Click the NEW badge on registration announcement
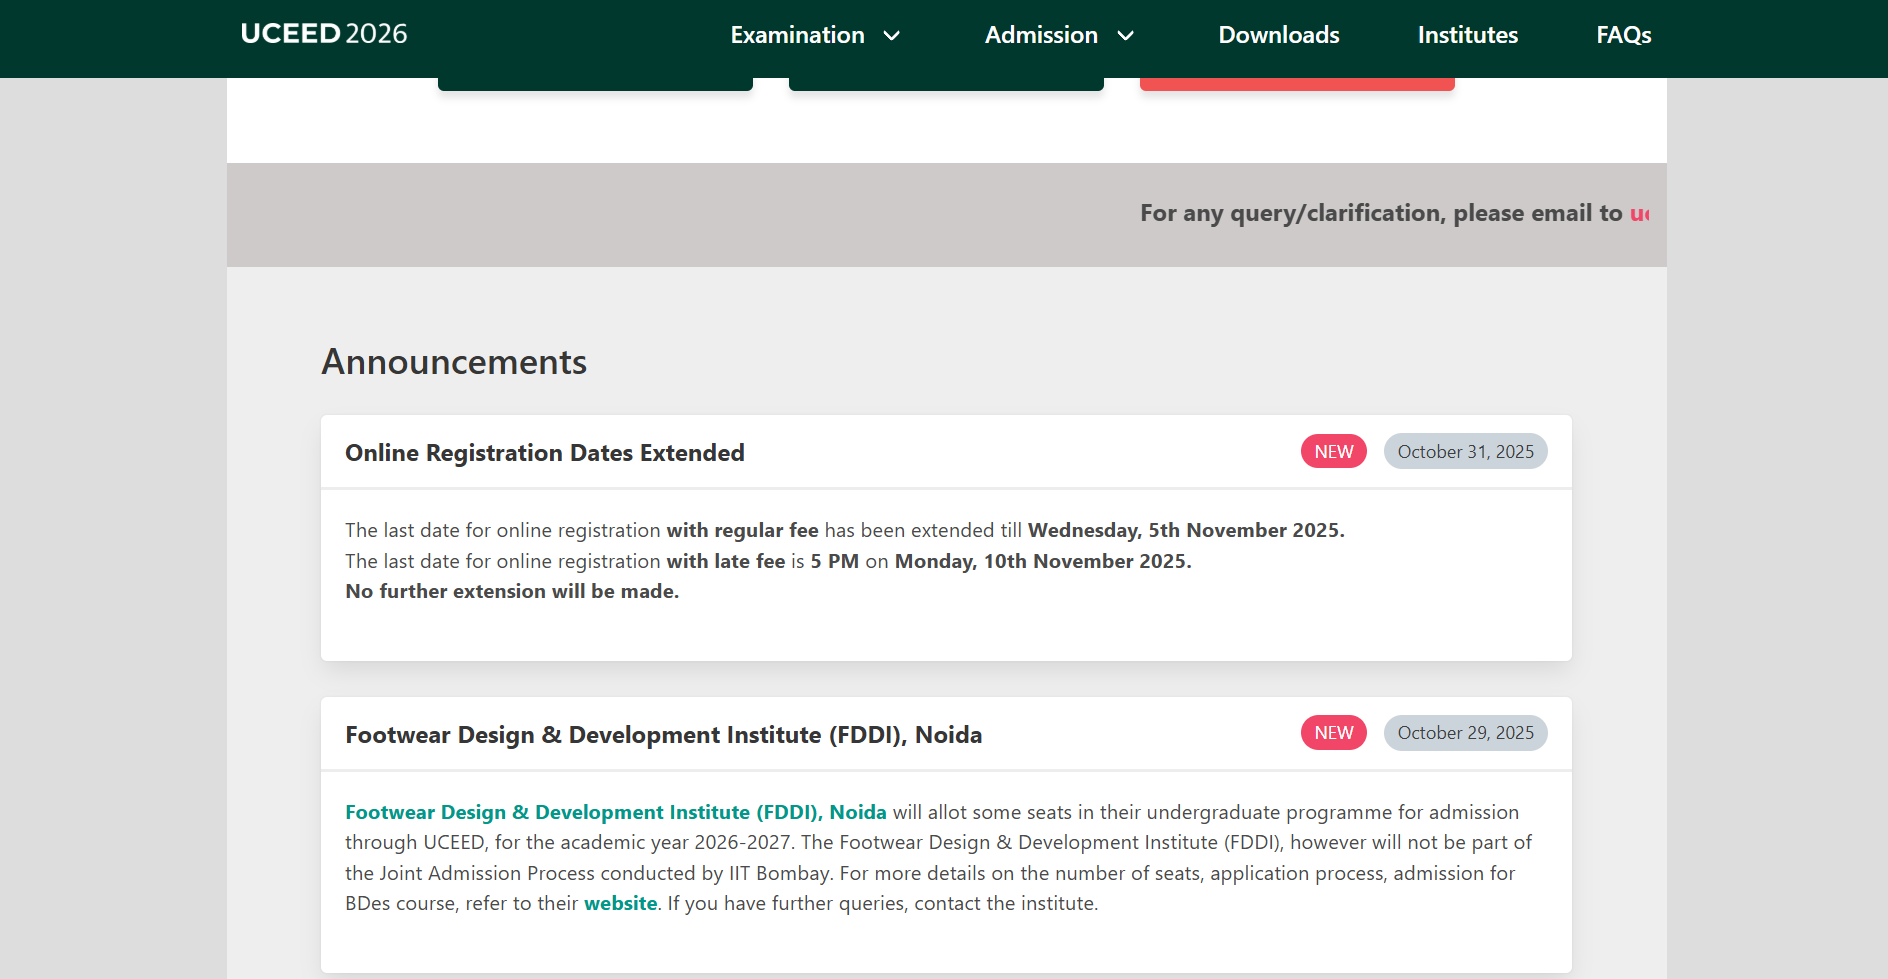This screenshot has height=979, width=1888. (x=1333, y=451)
